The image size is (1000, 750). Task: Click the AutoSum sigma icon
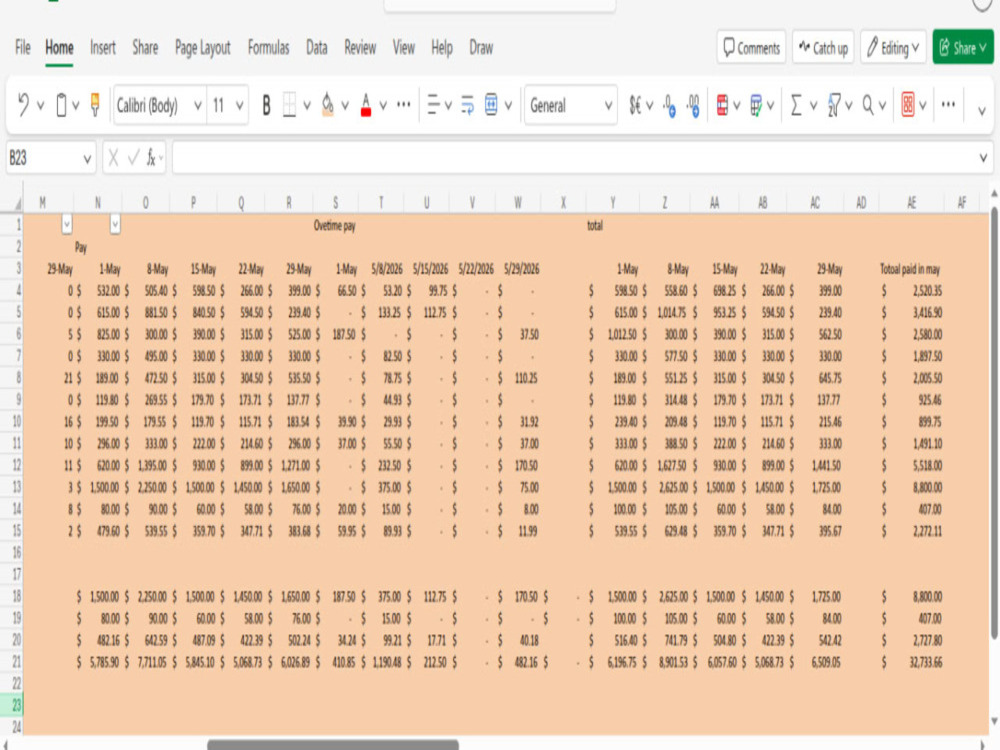click(x=796, y=105)
